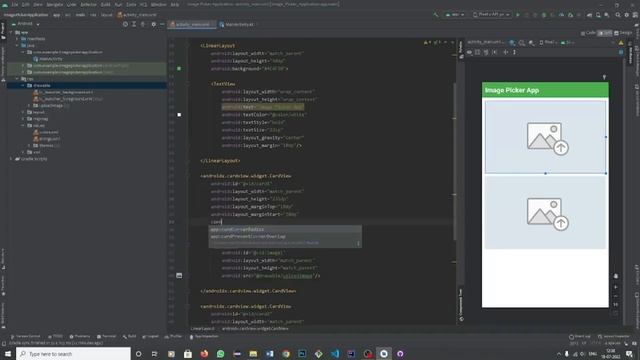Open Project panel gear options
Viewport: 640px width, 360px height.
(x=153, y=24)
